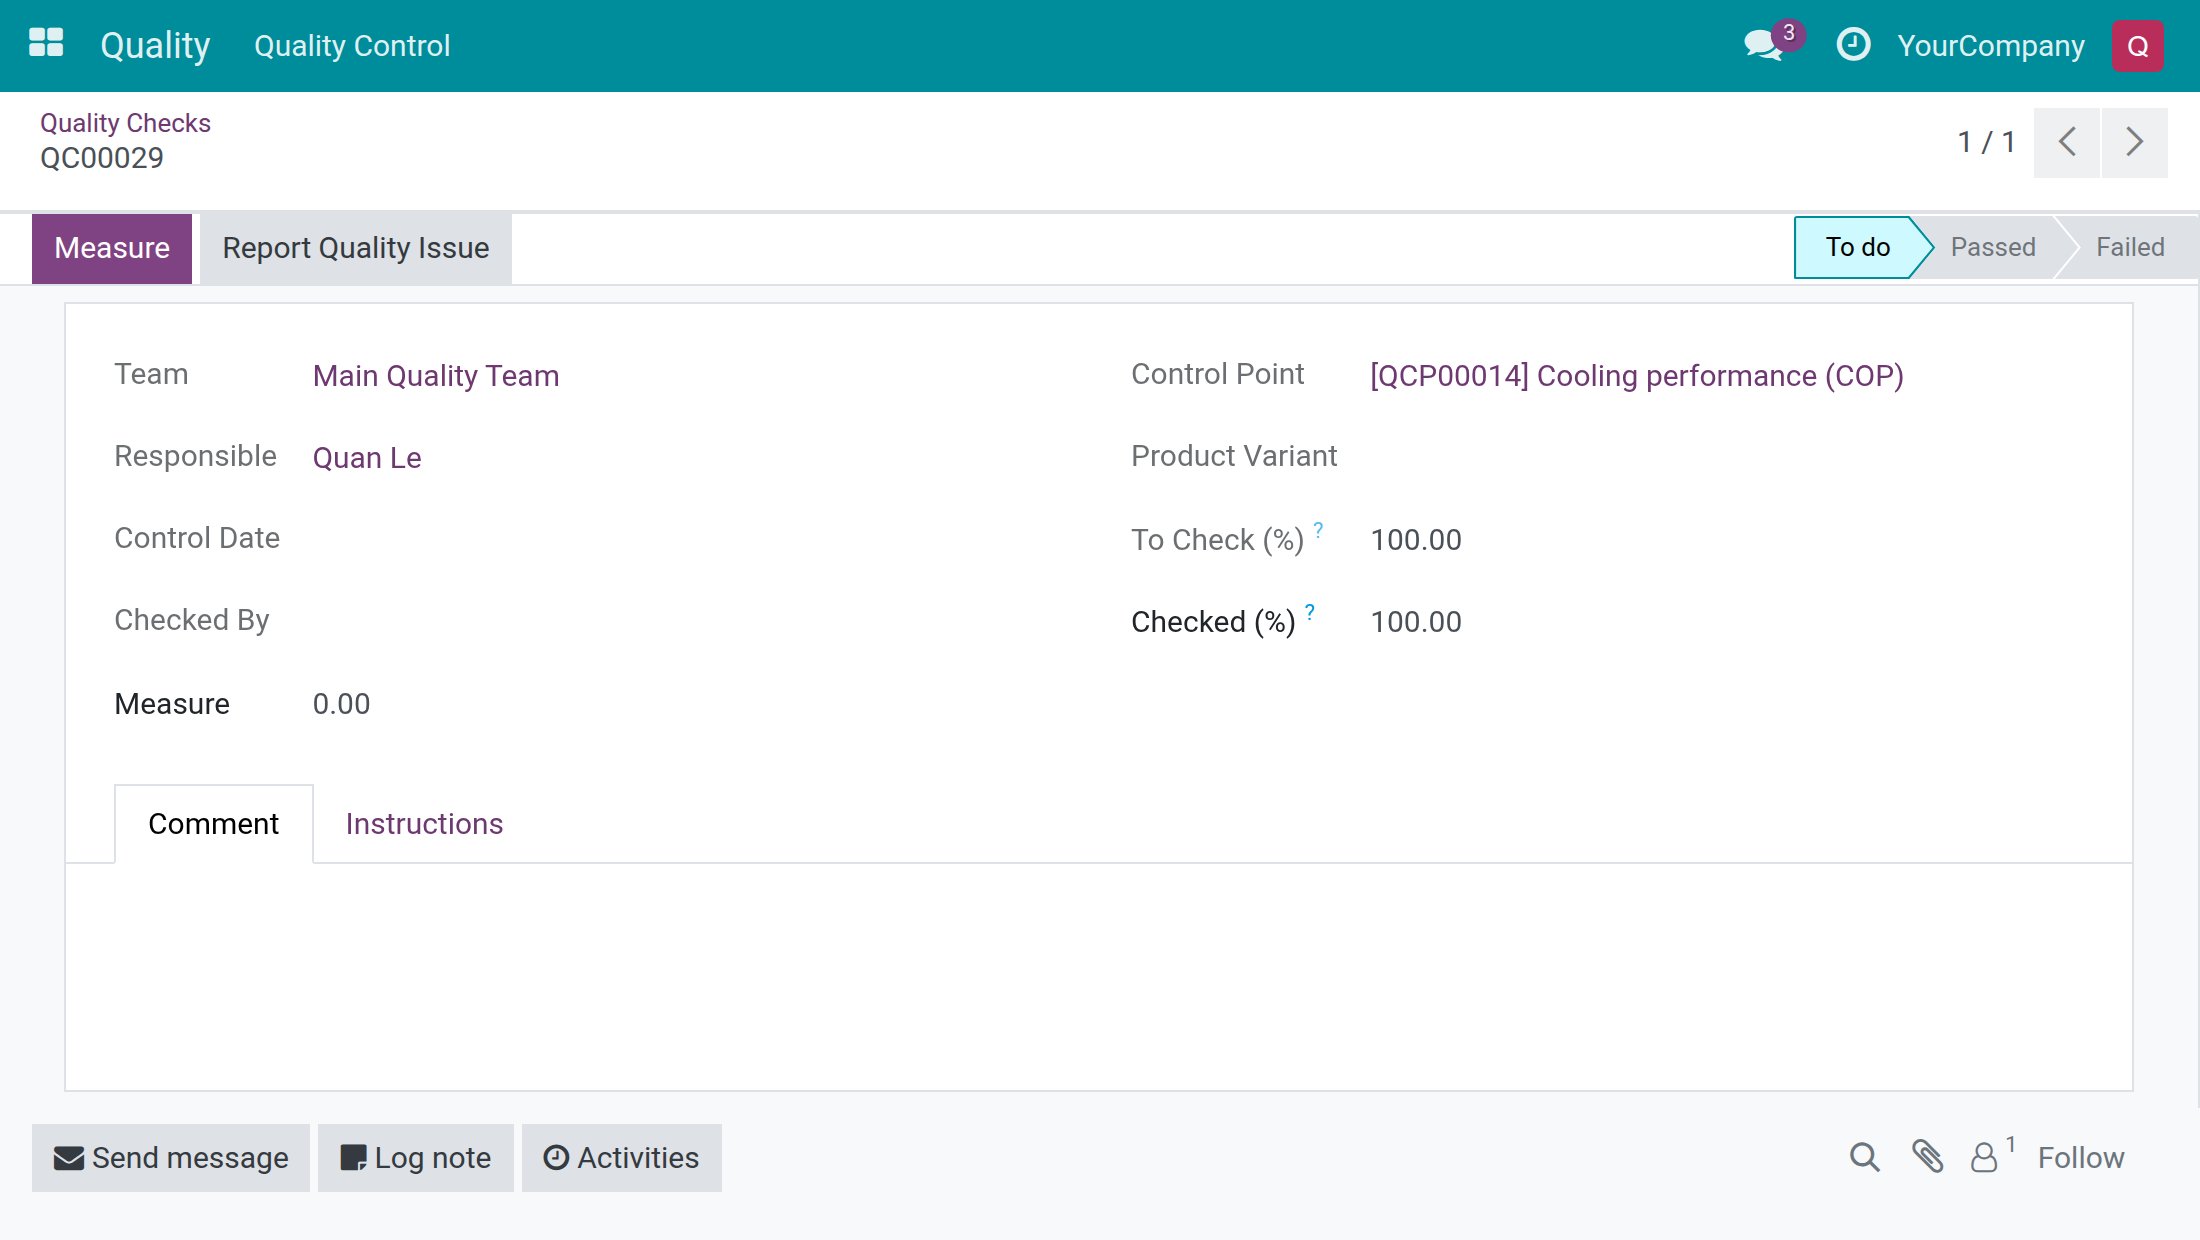This screenshot has width=2200, height=1240.
Task: Open the Cooling performance control point link
Action: click(x=1636, y=376)
